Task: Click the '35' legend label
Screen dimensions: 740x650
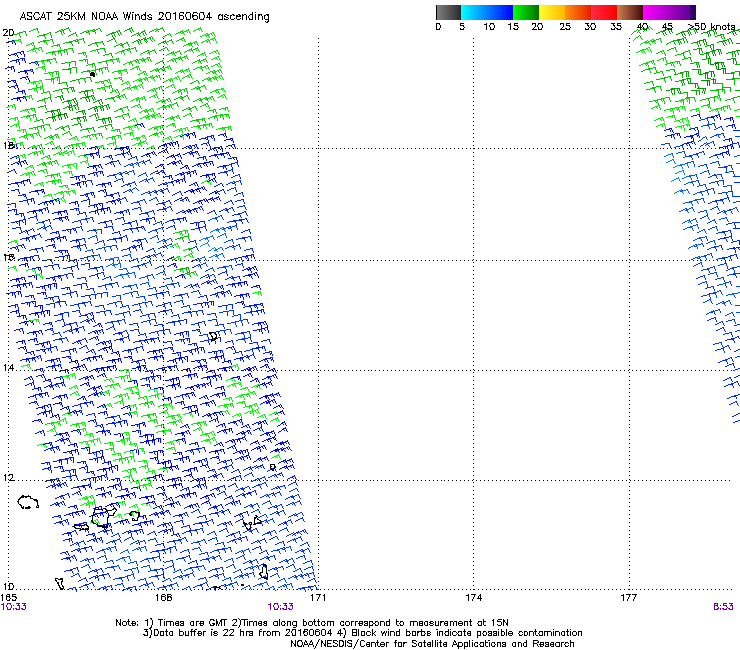Action: tap(616, 26)
